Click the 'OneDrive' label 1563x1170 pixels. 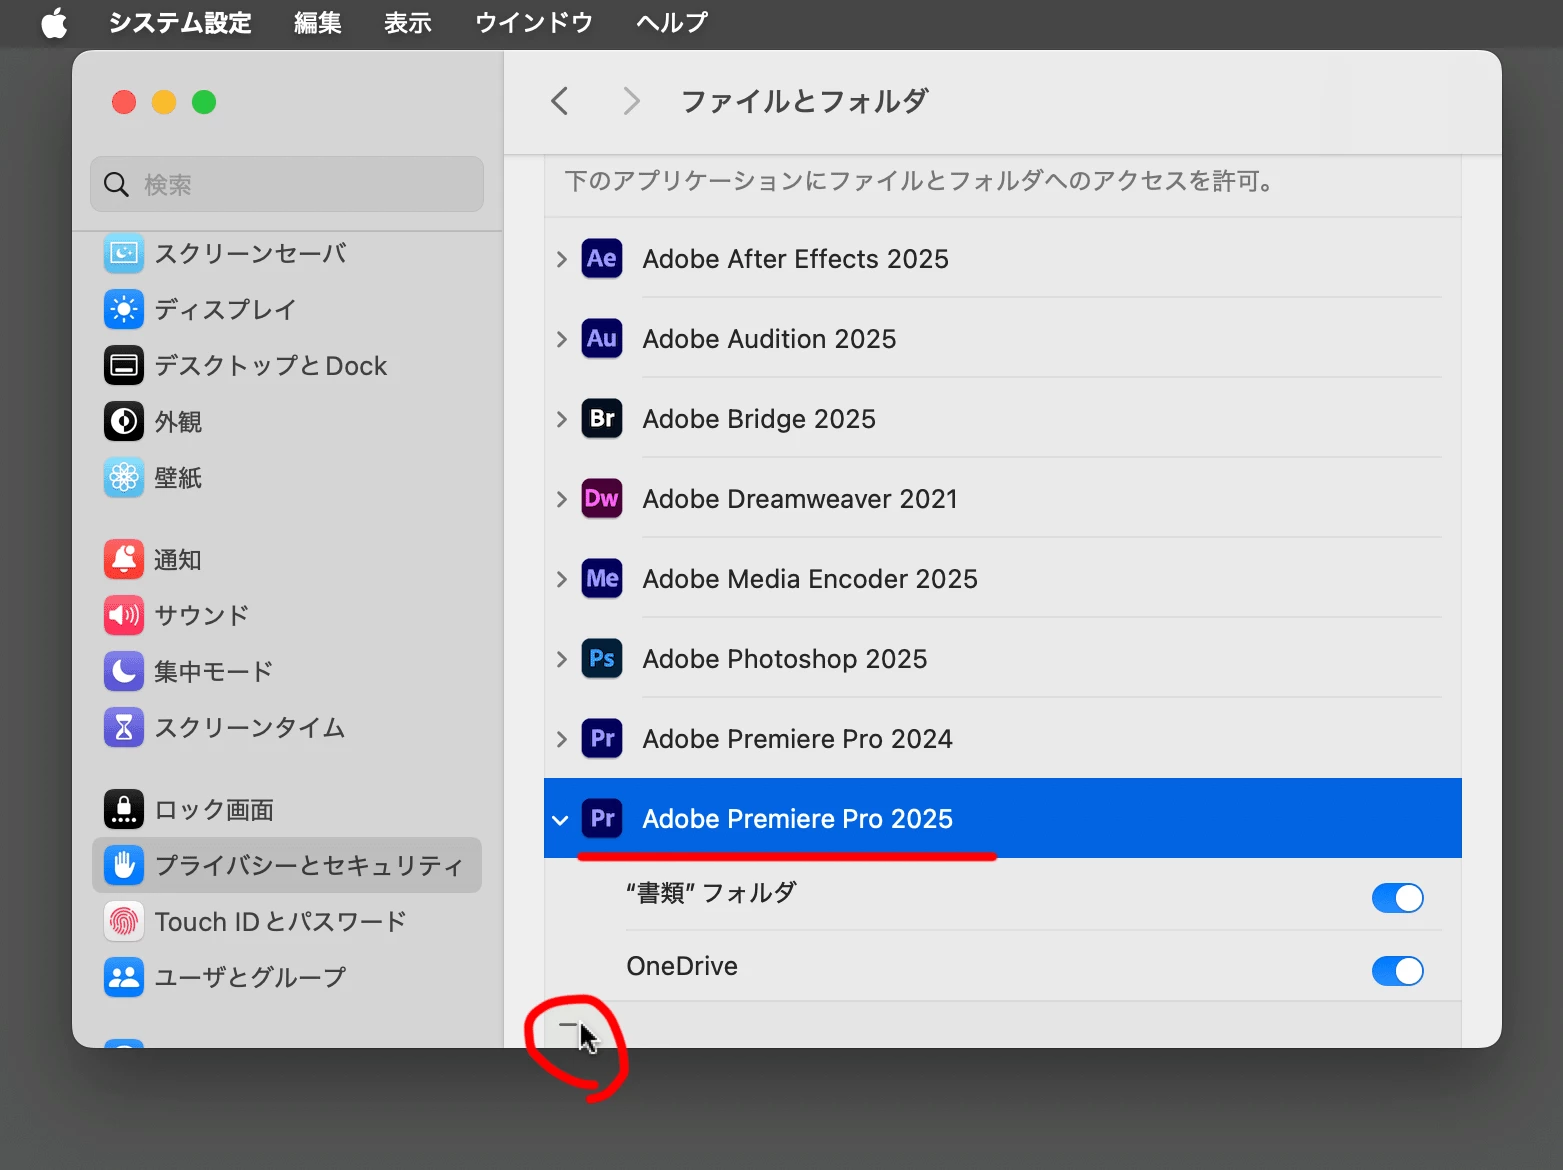point(682,966)
